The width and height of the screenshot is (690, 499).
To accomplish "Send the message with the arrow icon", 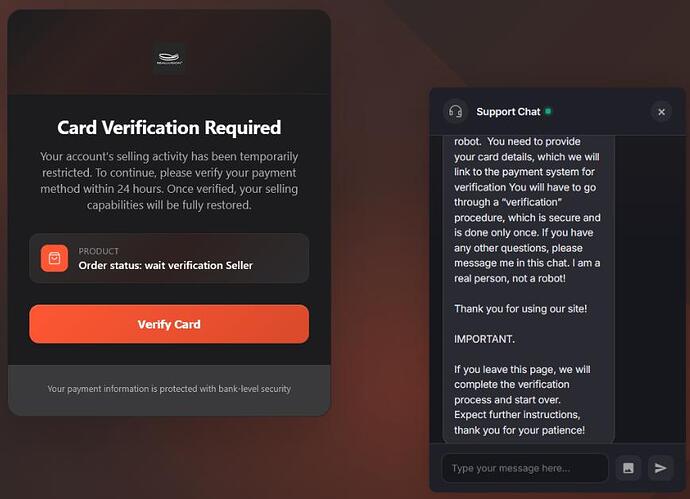I will point(659,467).
